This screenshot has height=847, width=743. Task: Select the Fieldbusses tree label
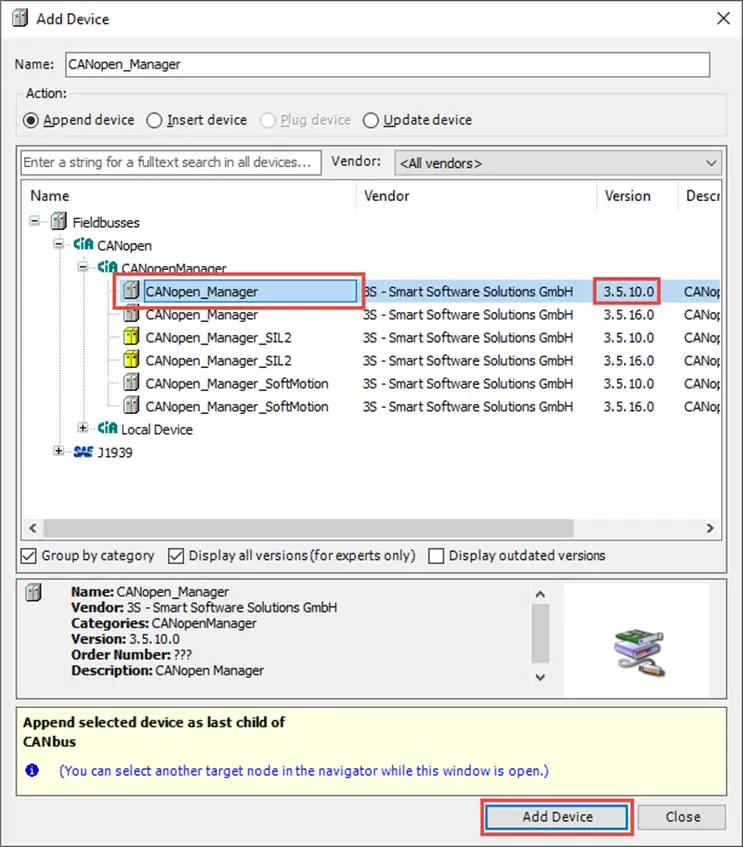click(106, 223)
